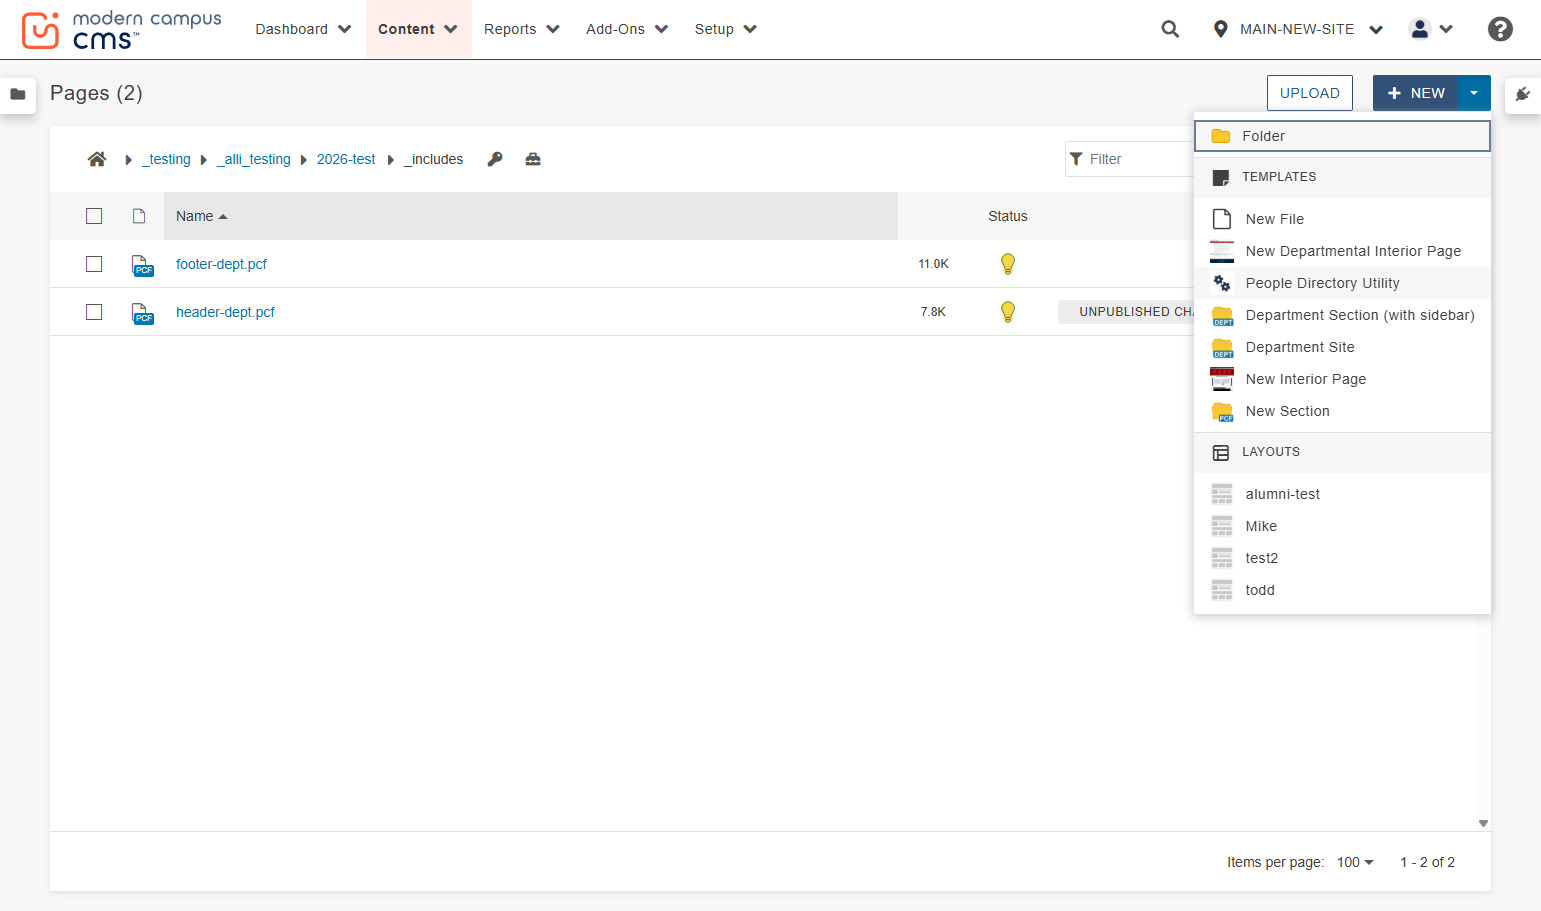Click the file type column icon
Image resolution: width=1541 pixels, height=911 pixels.
139,216
